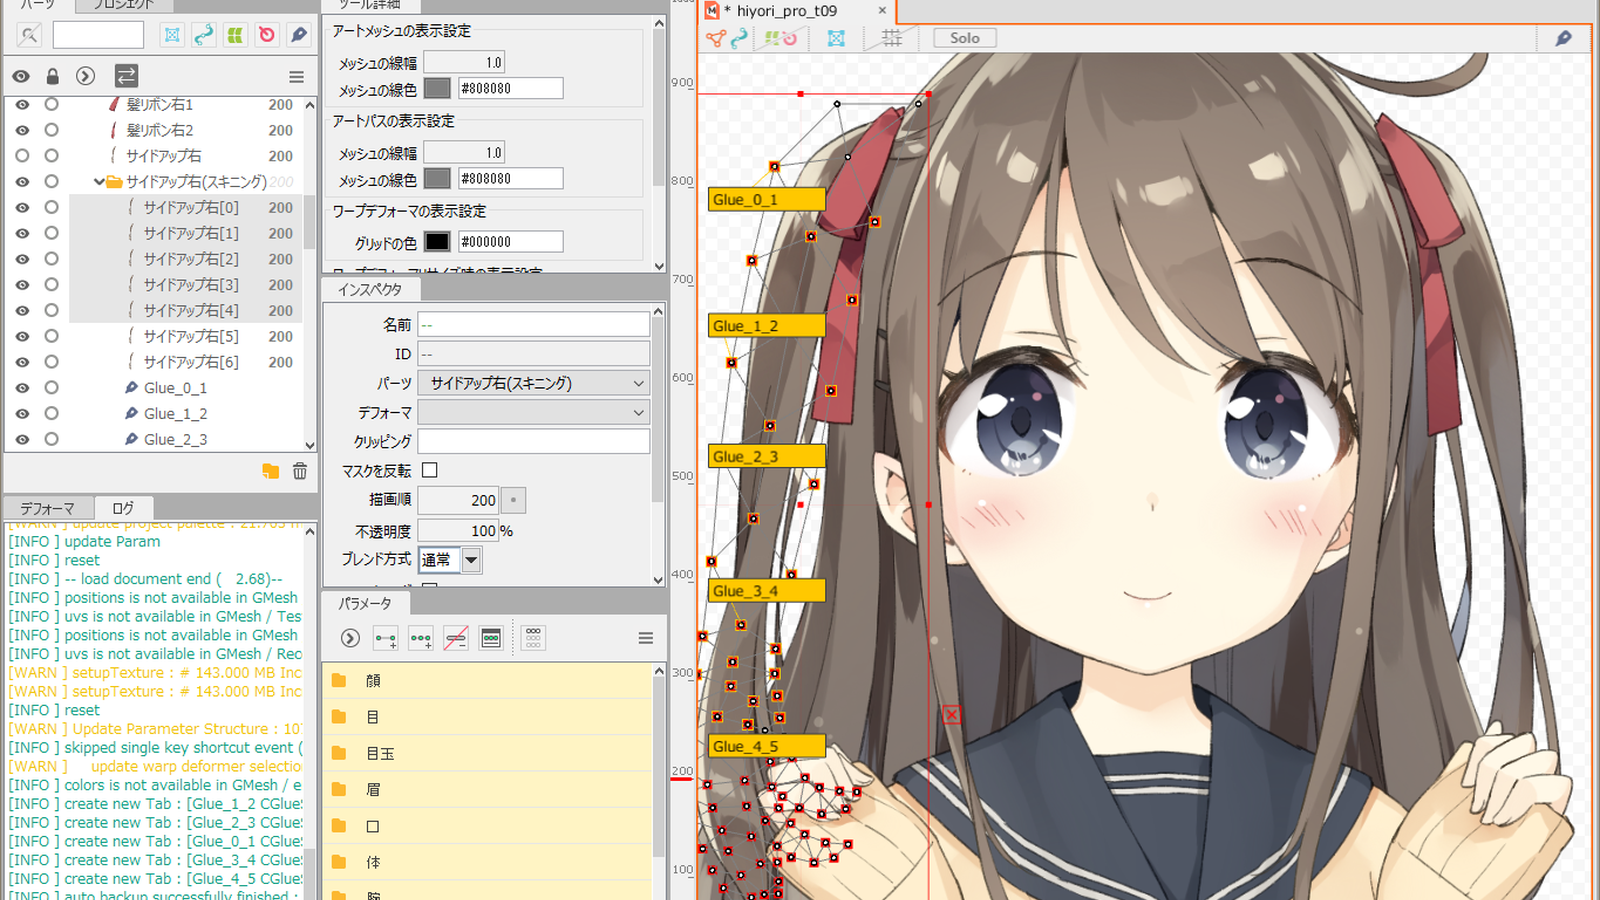This screenshot has width=1600, height=900.
Task: Filter parts by rotation deformer icon
Action: click(266, 35)
